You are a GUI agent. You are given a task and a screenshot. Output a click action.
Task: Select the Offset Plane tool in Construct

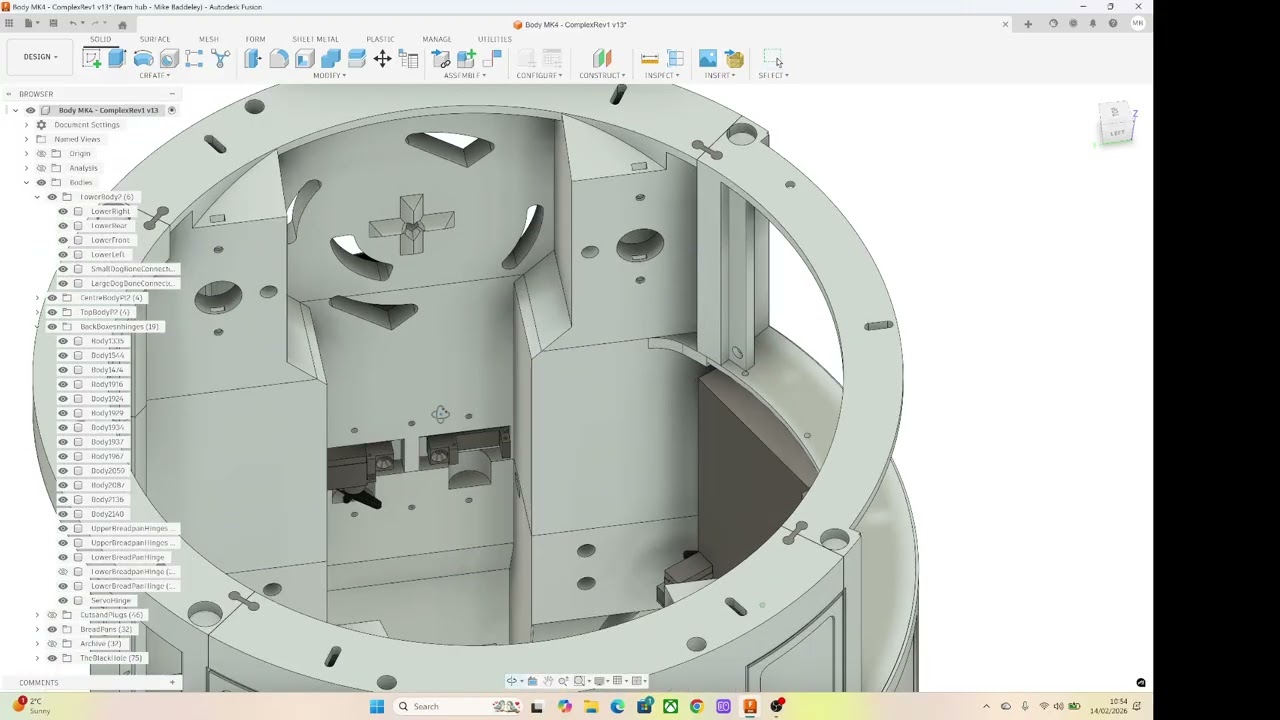pyautogui.click(x=602, y=59)
